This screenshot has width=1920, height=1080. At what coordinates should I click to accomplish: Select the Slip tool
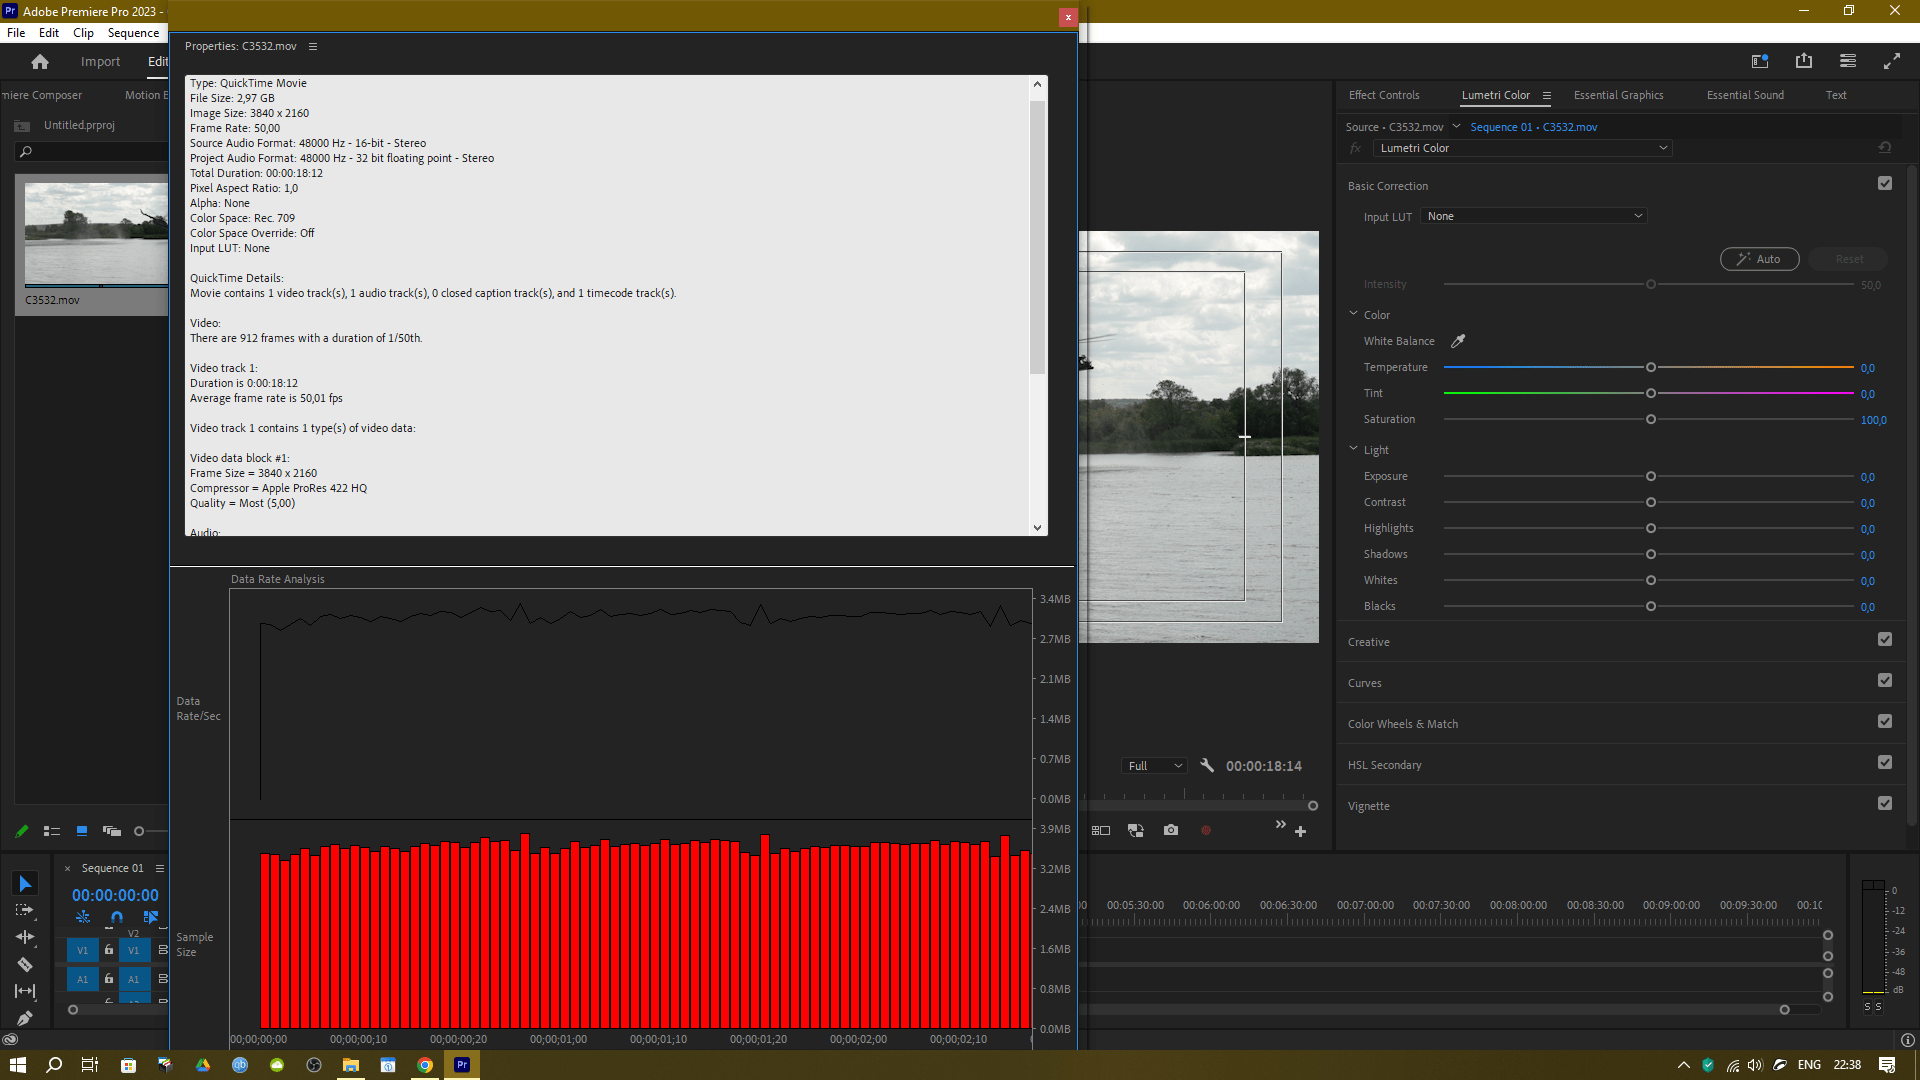[x=25, y=992]
